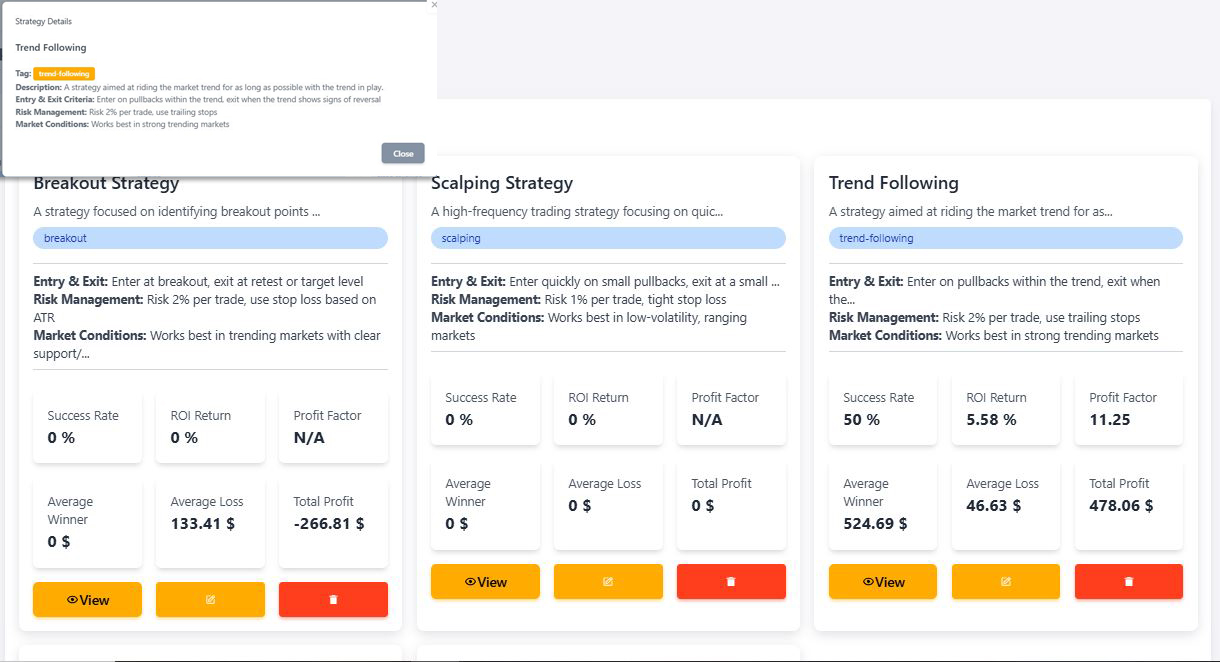
Task: Delete the Trend Following strategy with trash icon
Action: 1129,581
